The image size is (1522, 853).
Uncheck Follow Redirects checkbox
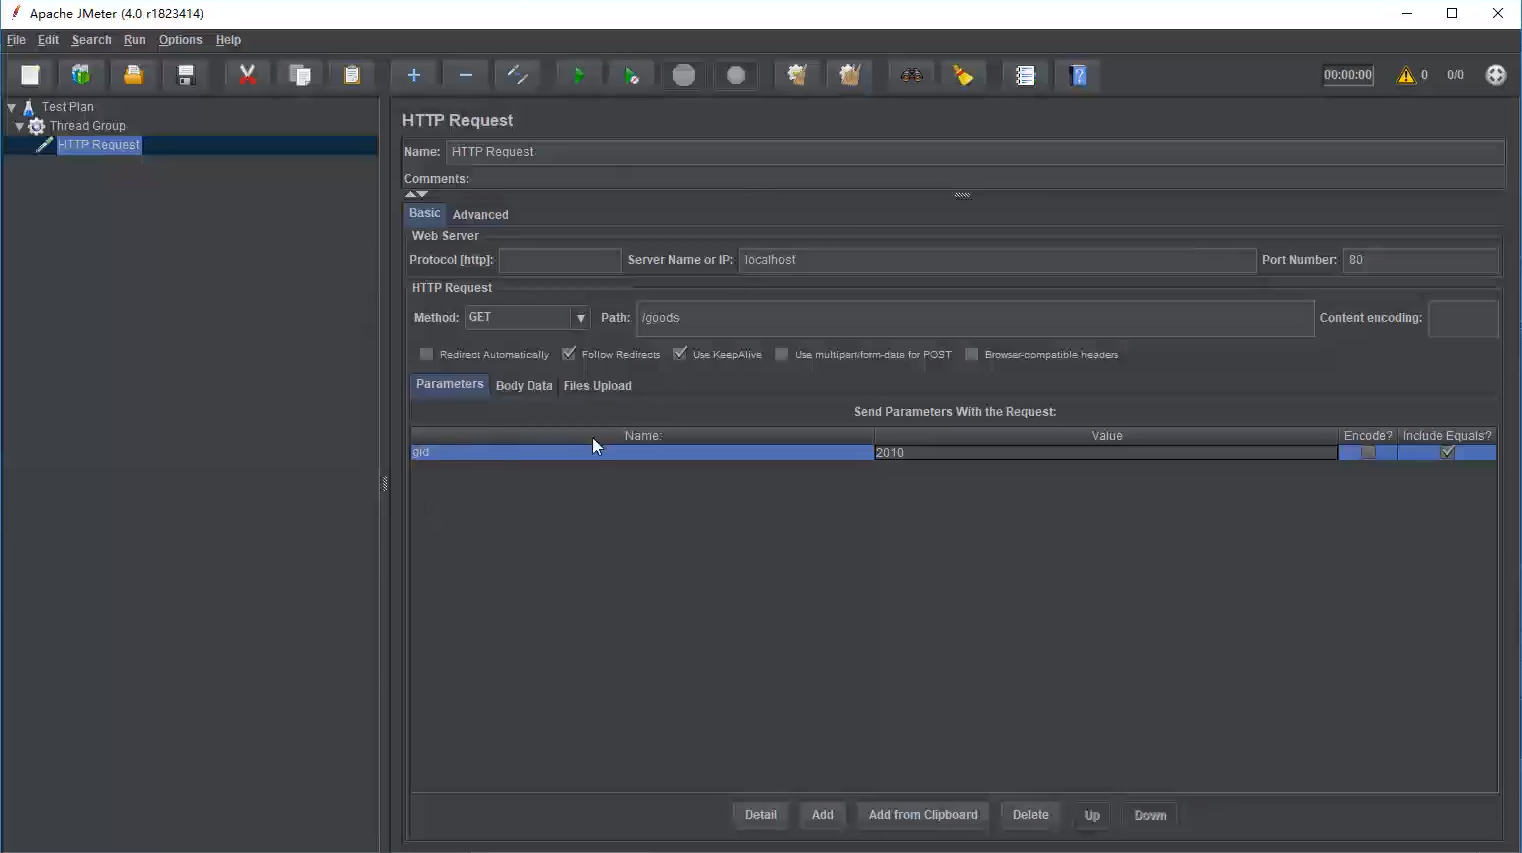tap(568, 354)
